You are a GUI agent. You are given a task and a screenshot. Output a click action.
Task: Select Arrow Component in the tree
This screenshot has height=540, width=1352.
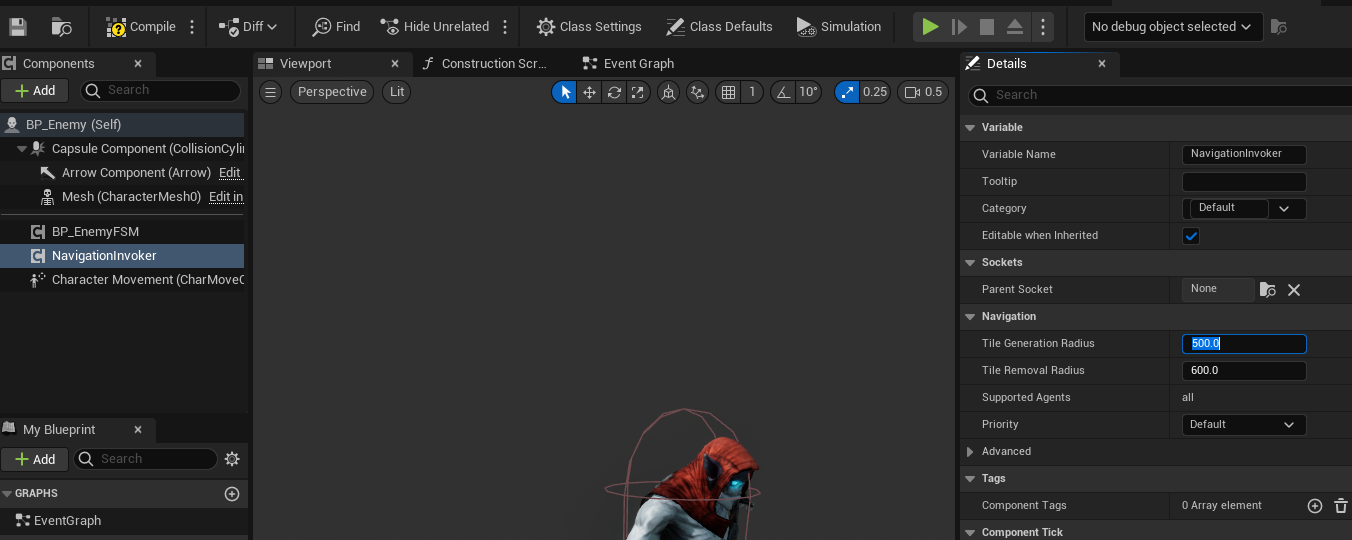(x=136, y=172)
